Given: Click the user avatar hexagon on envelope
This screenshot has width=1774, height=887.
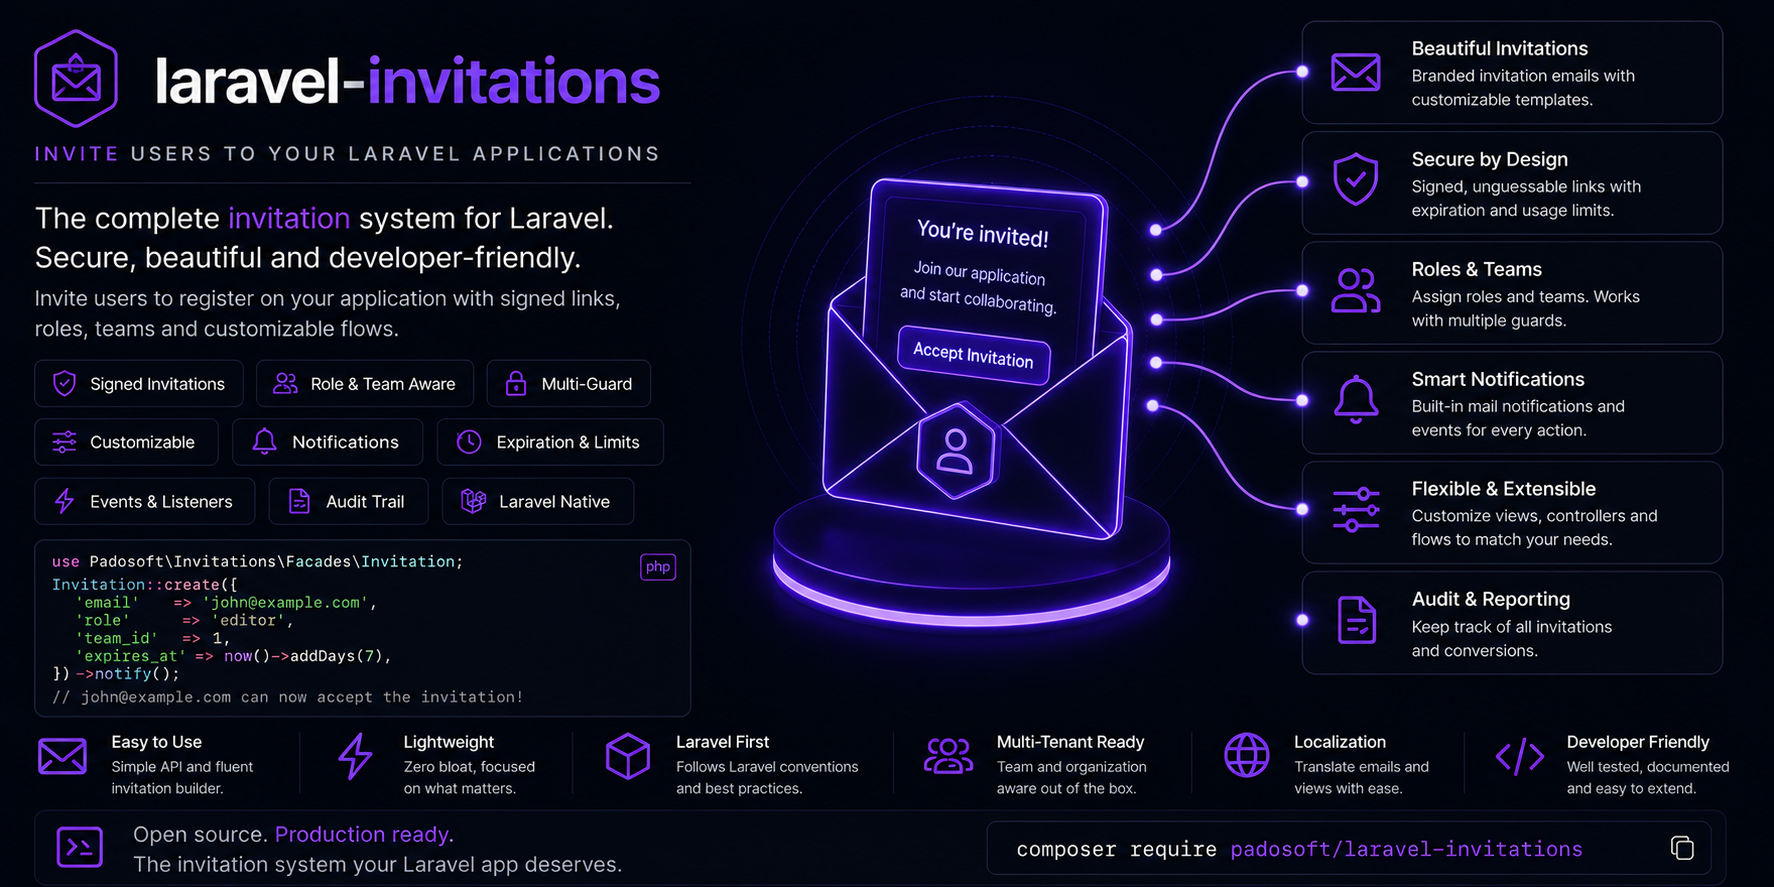Looking at the screenshot, I should (956, 451).
